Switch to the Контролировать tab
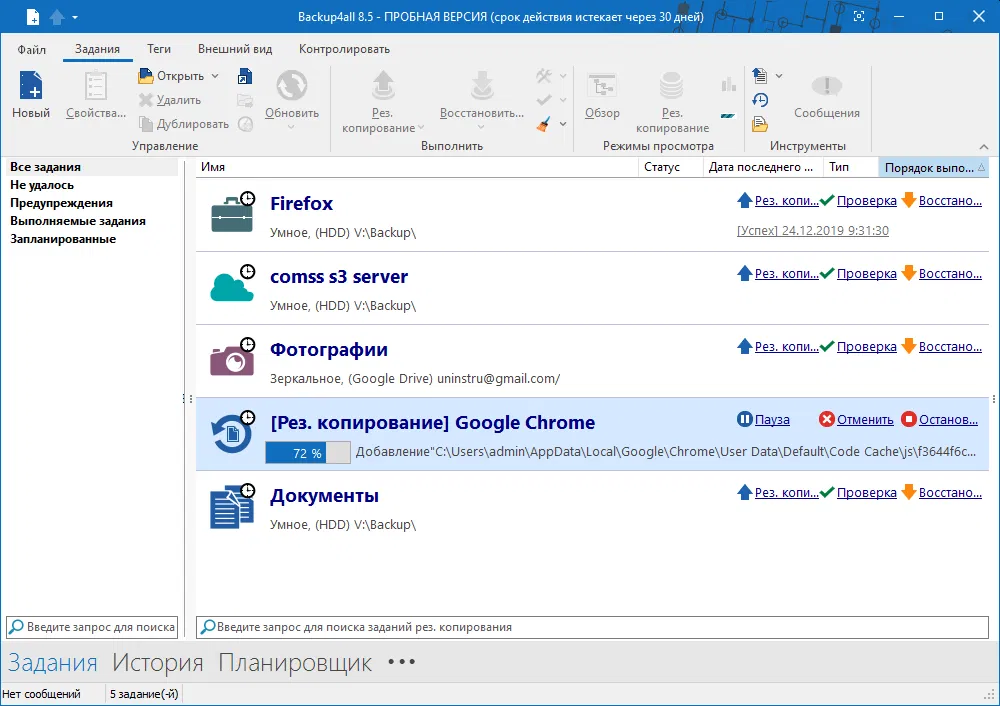The width and height of the screenshot is (1000, 706). coord(344,49)
